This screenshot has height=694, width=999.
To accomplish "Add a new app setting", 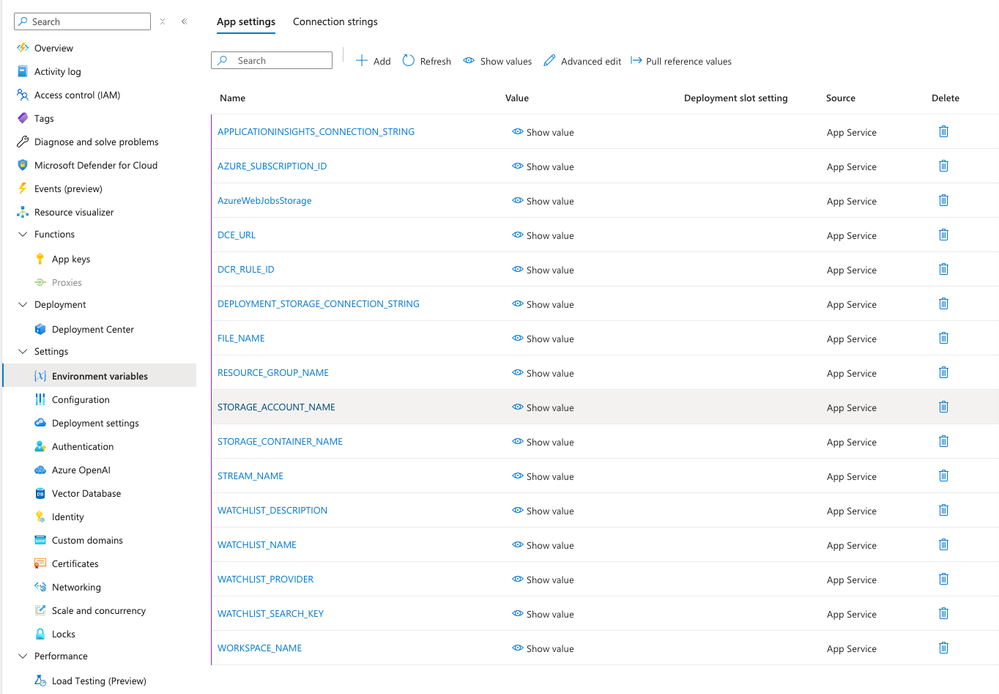I will click(x=373, y=61).
